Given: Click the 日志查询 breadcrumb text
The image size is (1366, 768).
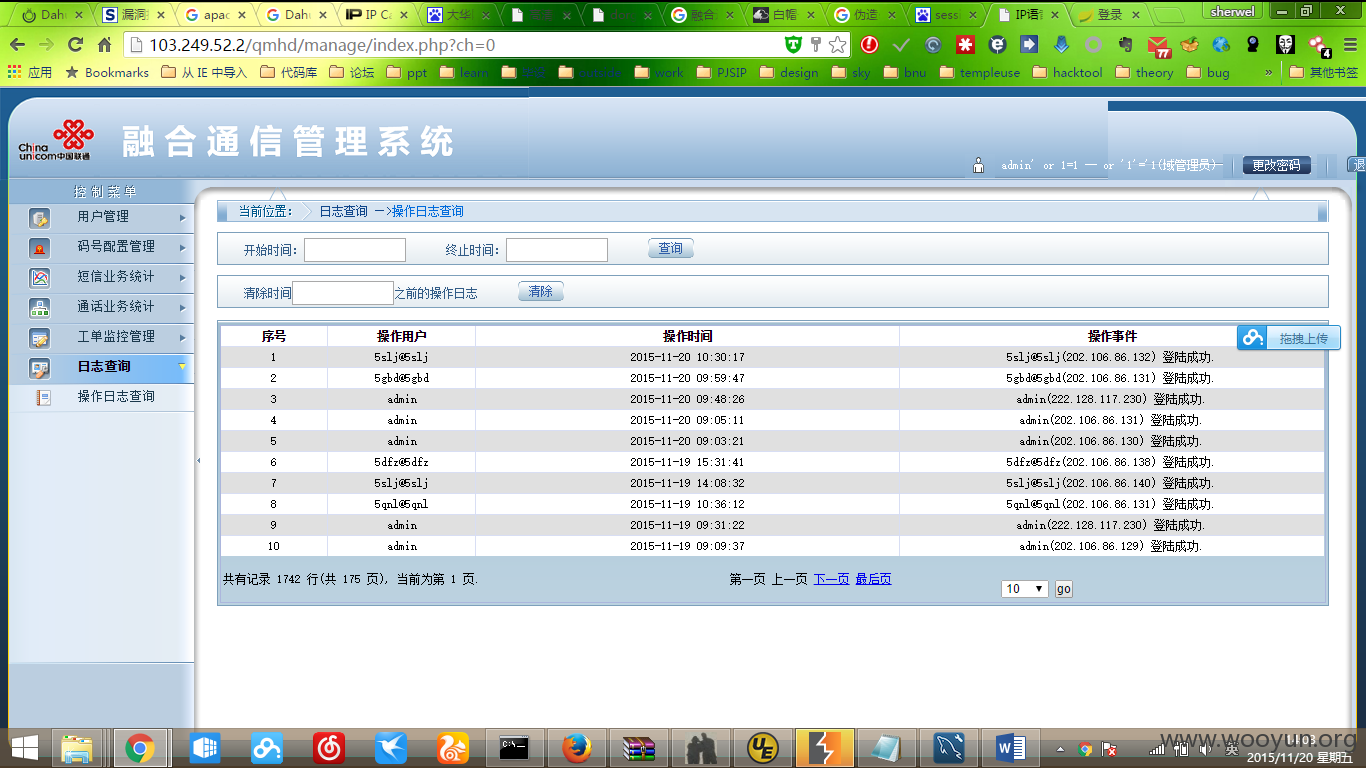Looking at the screenshot, I should tap(343, 212).
